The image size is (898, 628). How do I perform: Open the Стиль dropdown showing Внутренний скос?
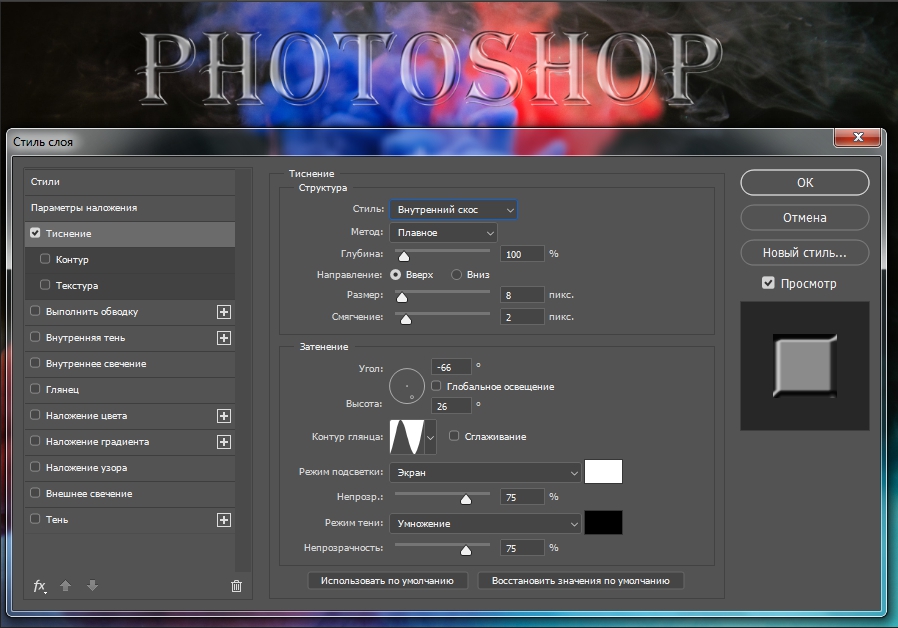pos(453,210)
